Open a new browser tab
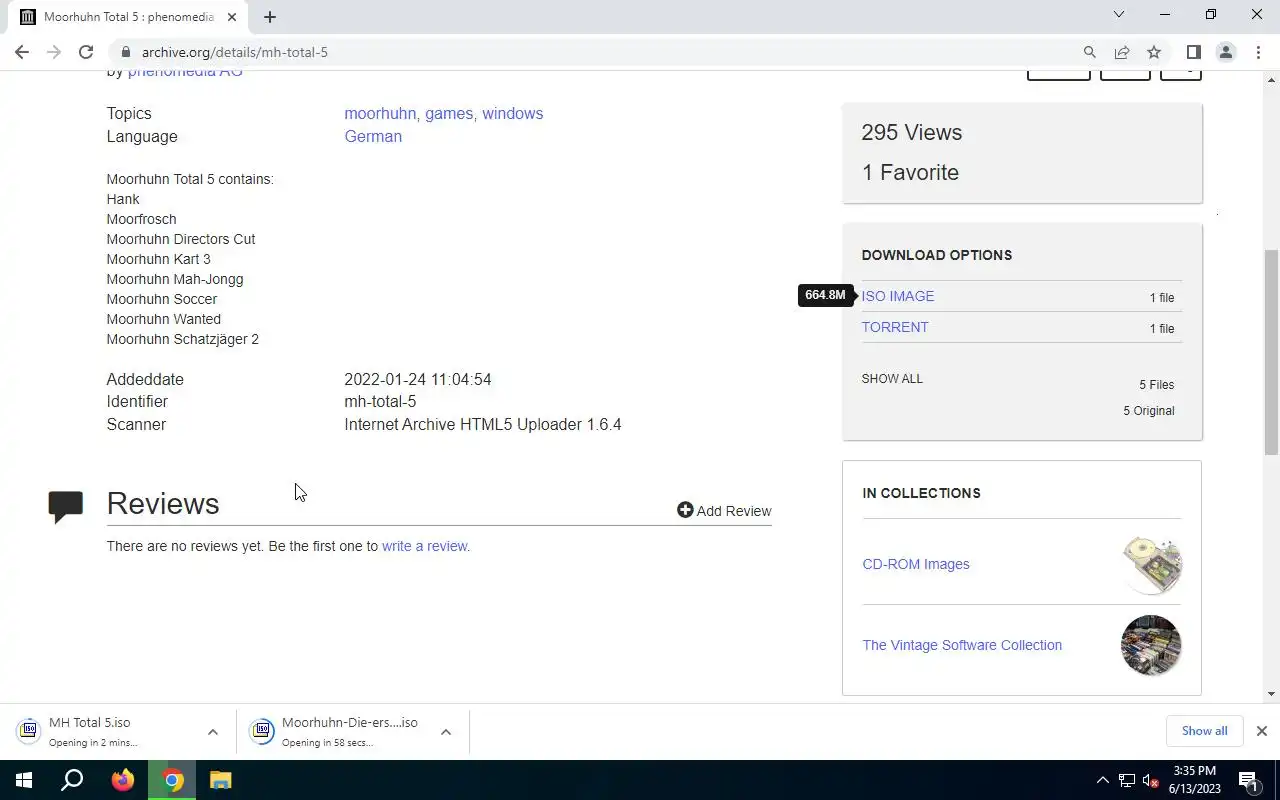 (270, 17)
